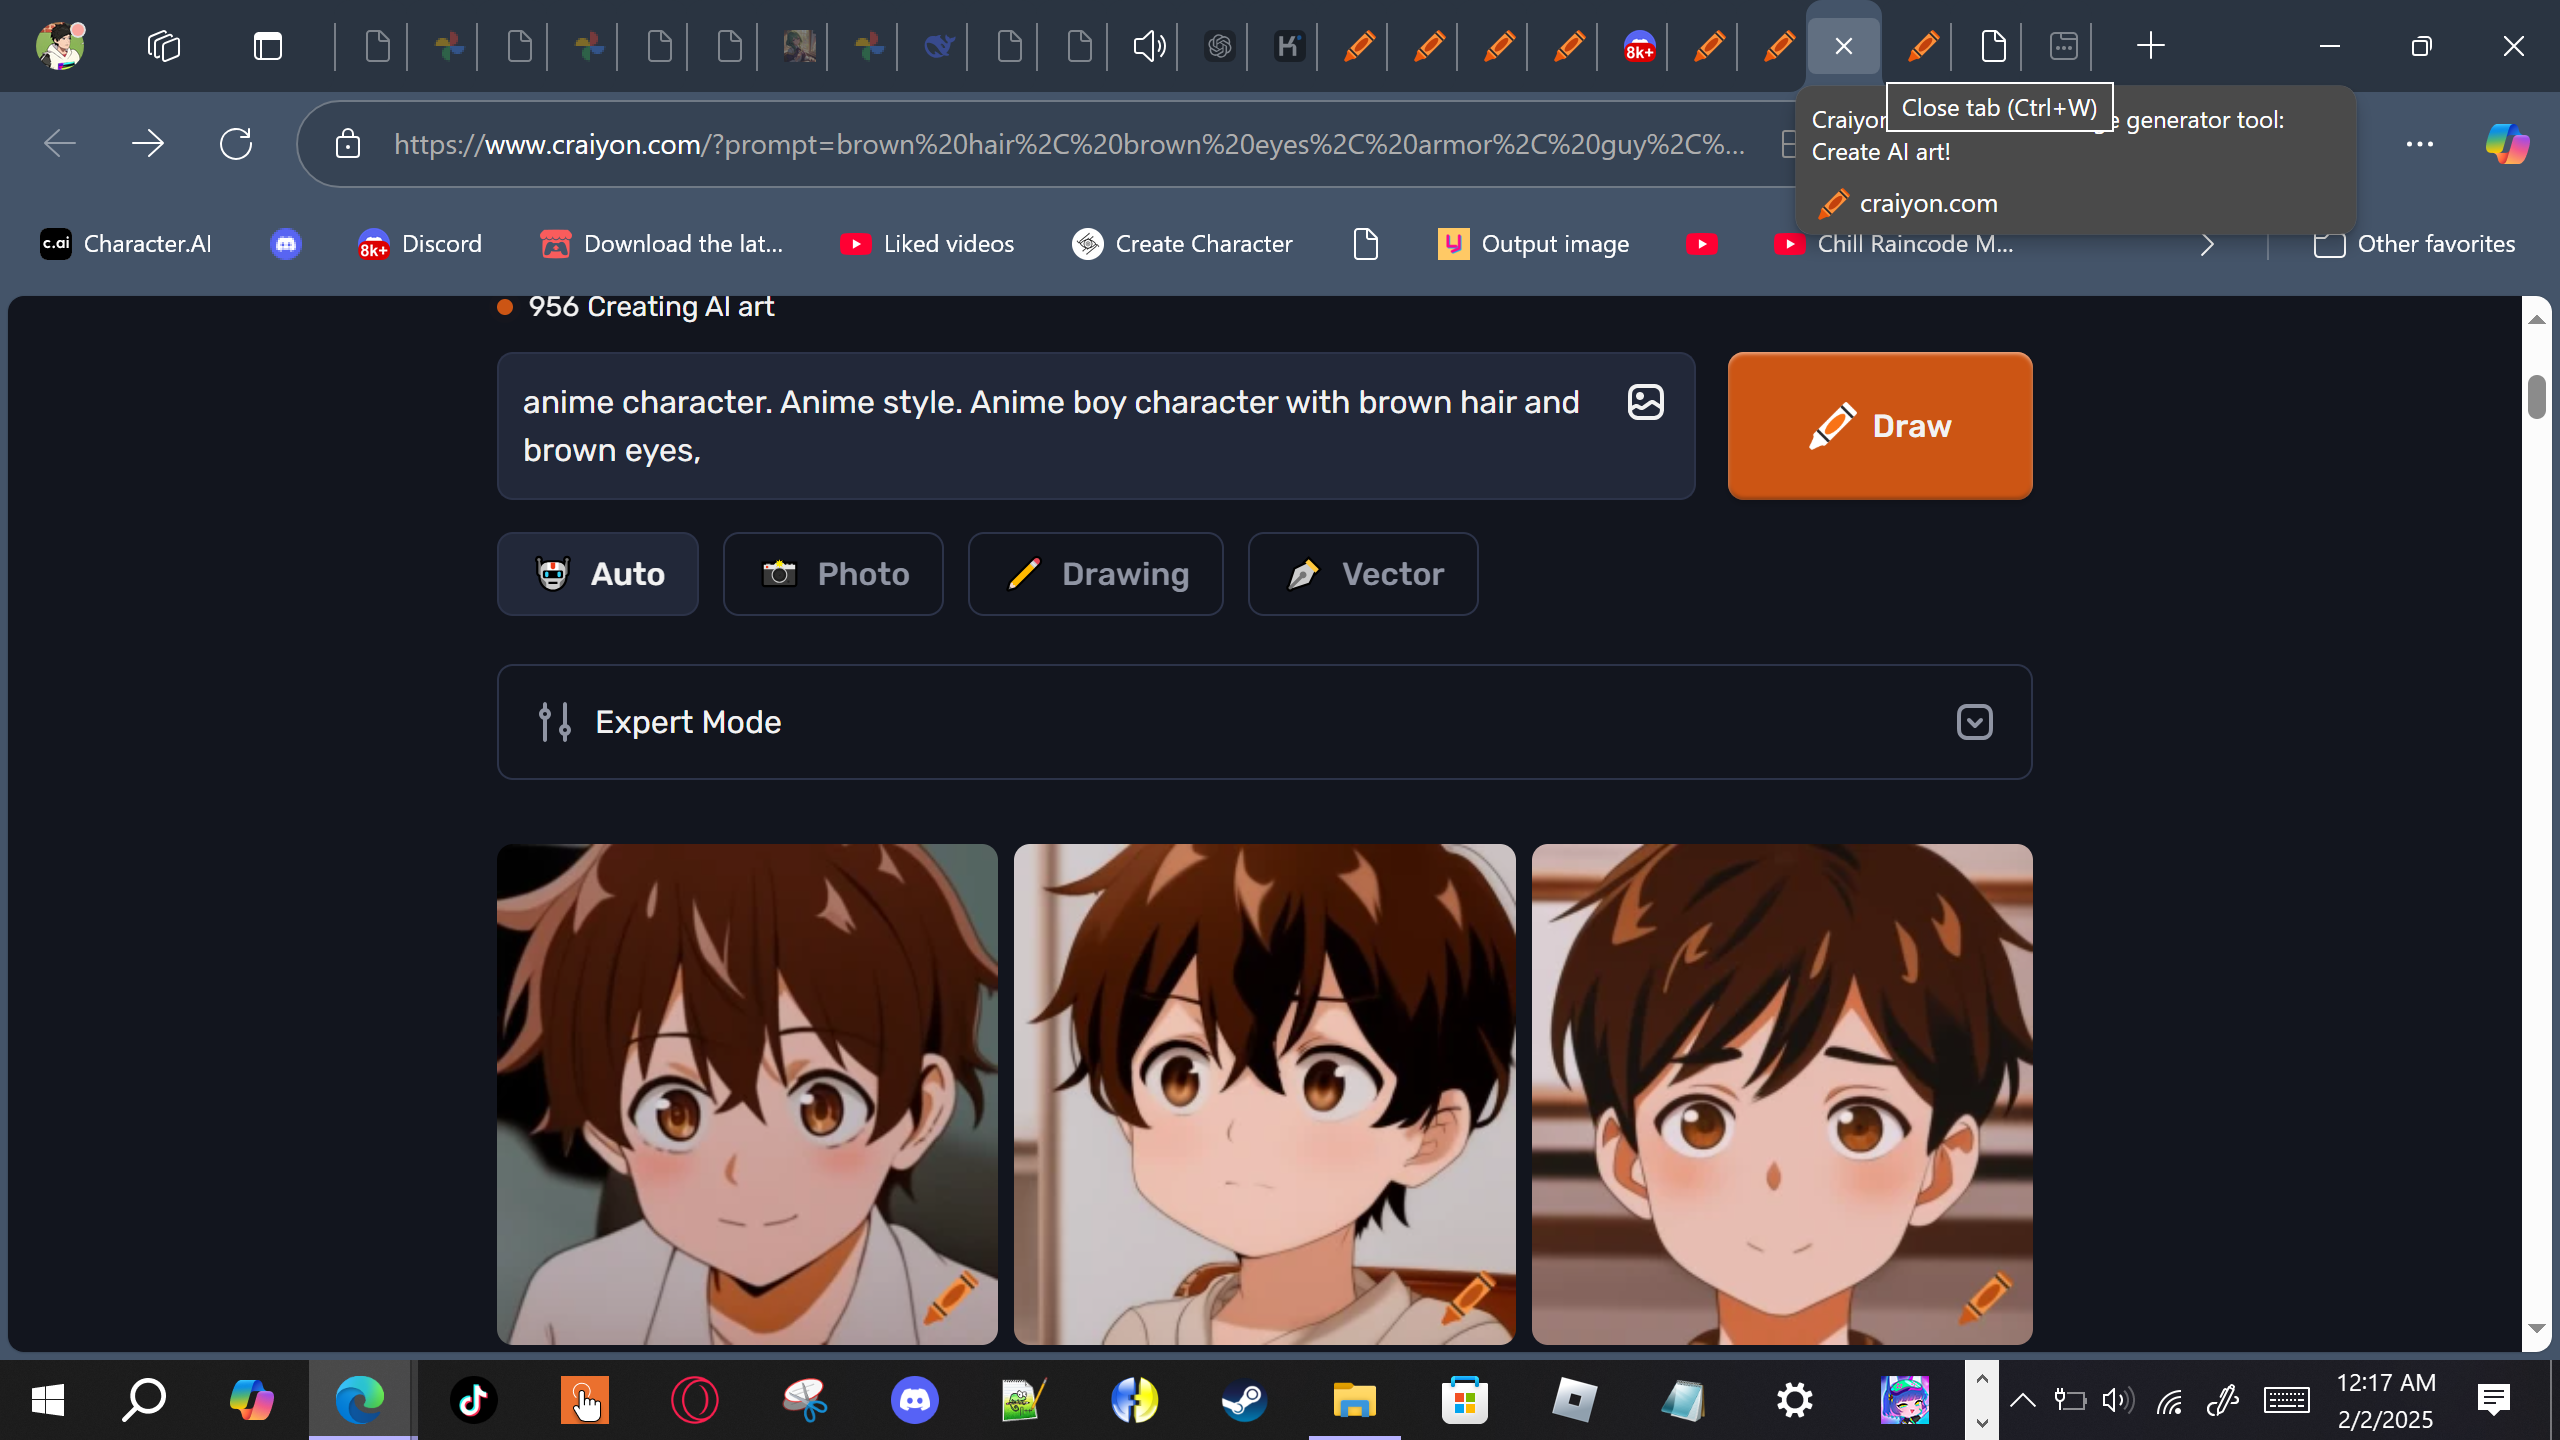Open the workspaces icon near profile picture
Screen dimensions: 2560x1440
[163, 46]
